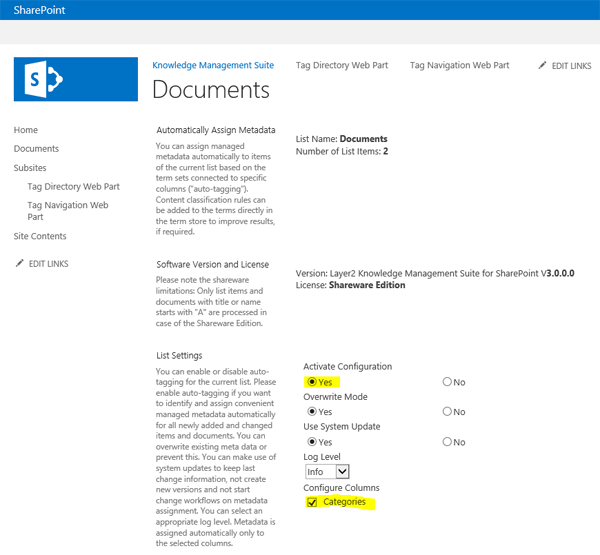Screen dimensions: 600x555
Task: Select No for Activate Configuration
Action: pyautogui.click(x=447, y=382)
